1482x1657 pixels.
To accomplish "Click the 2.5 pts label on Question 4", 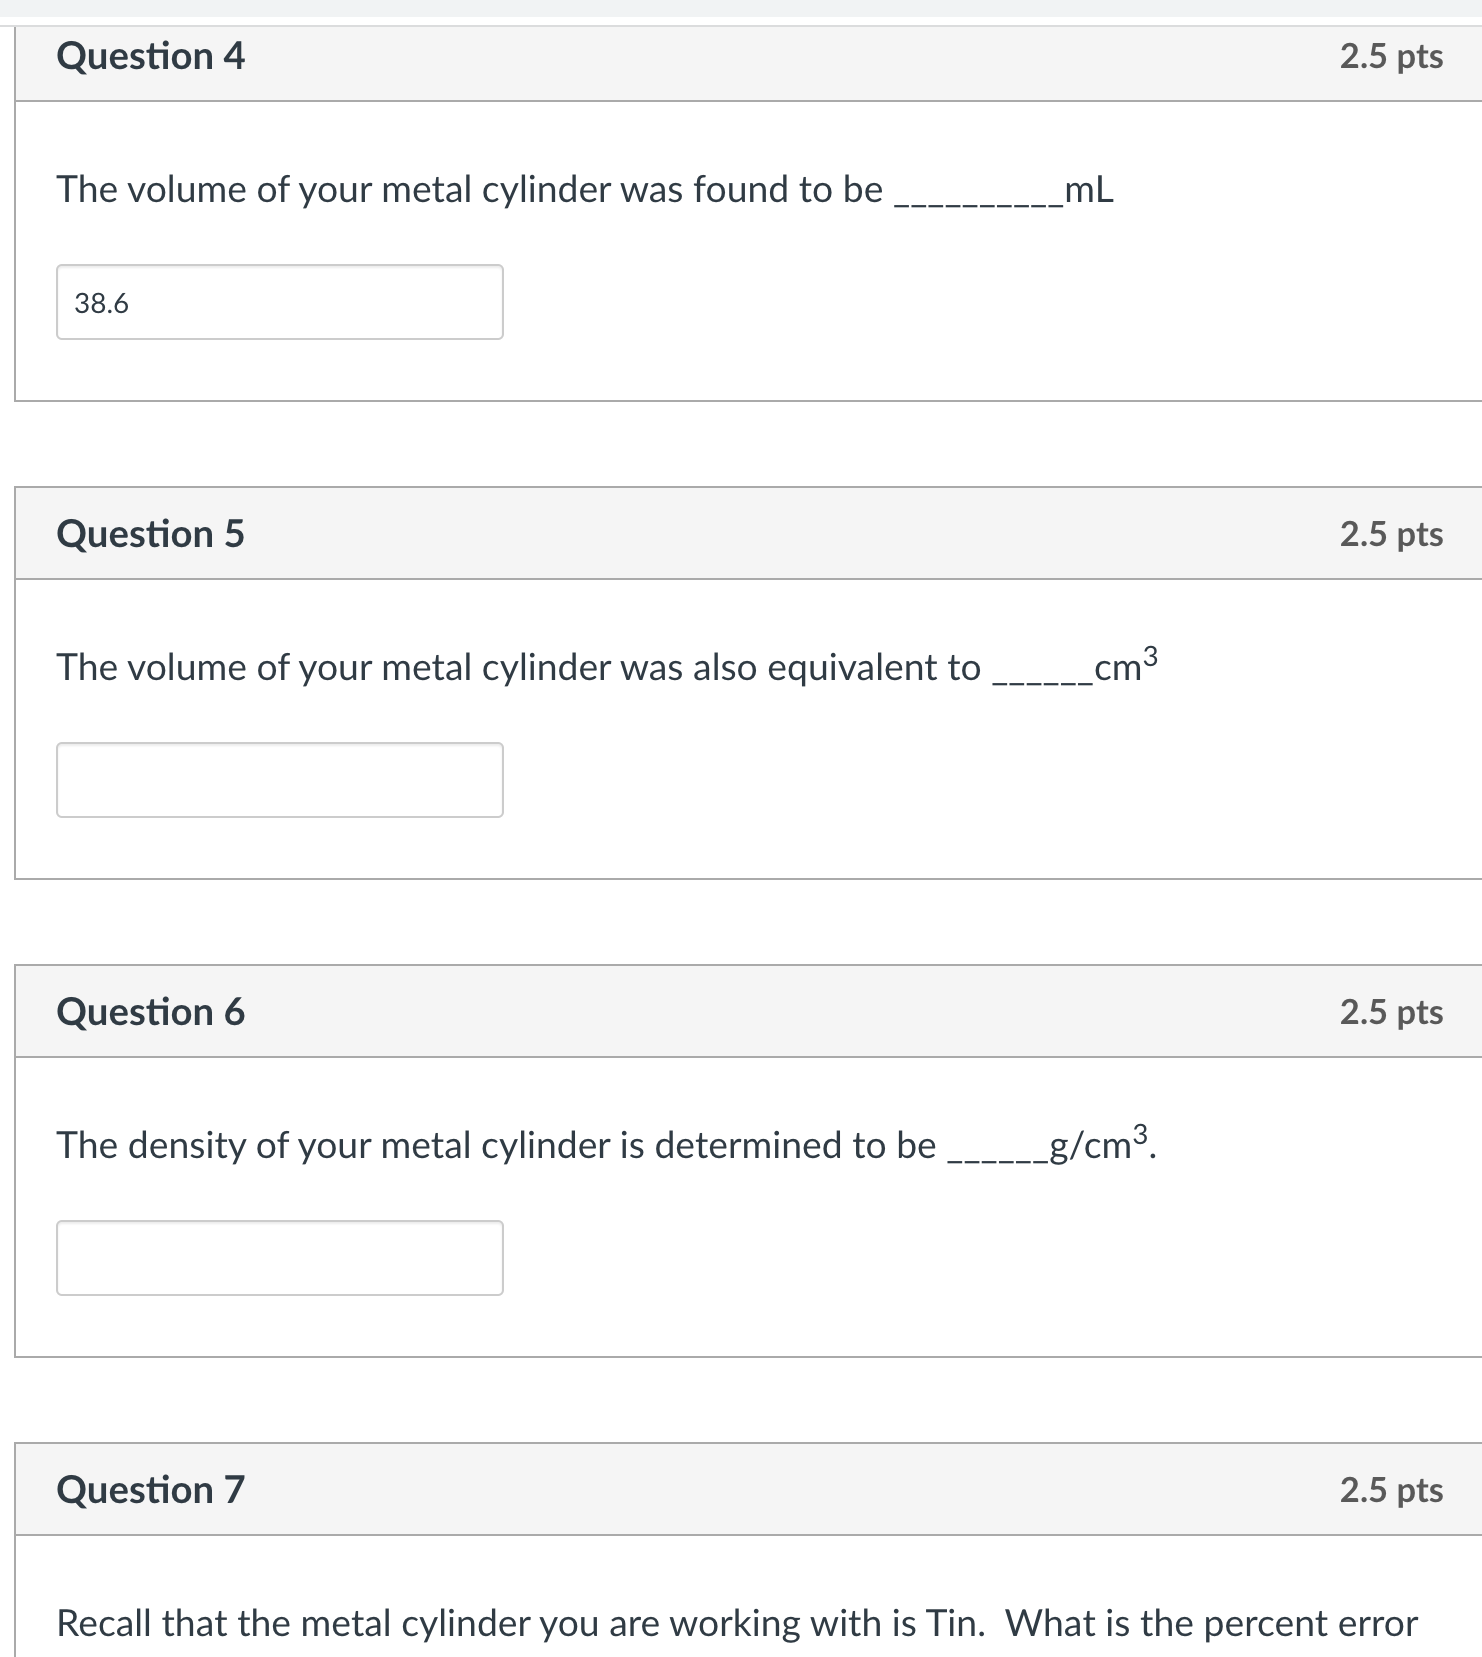I will tap(1391, 56).
